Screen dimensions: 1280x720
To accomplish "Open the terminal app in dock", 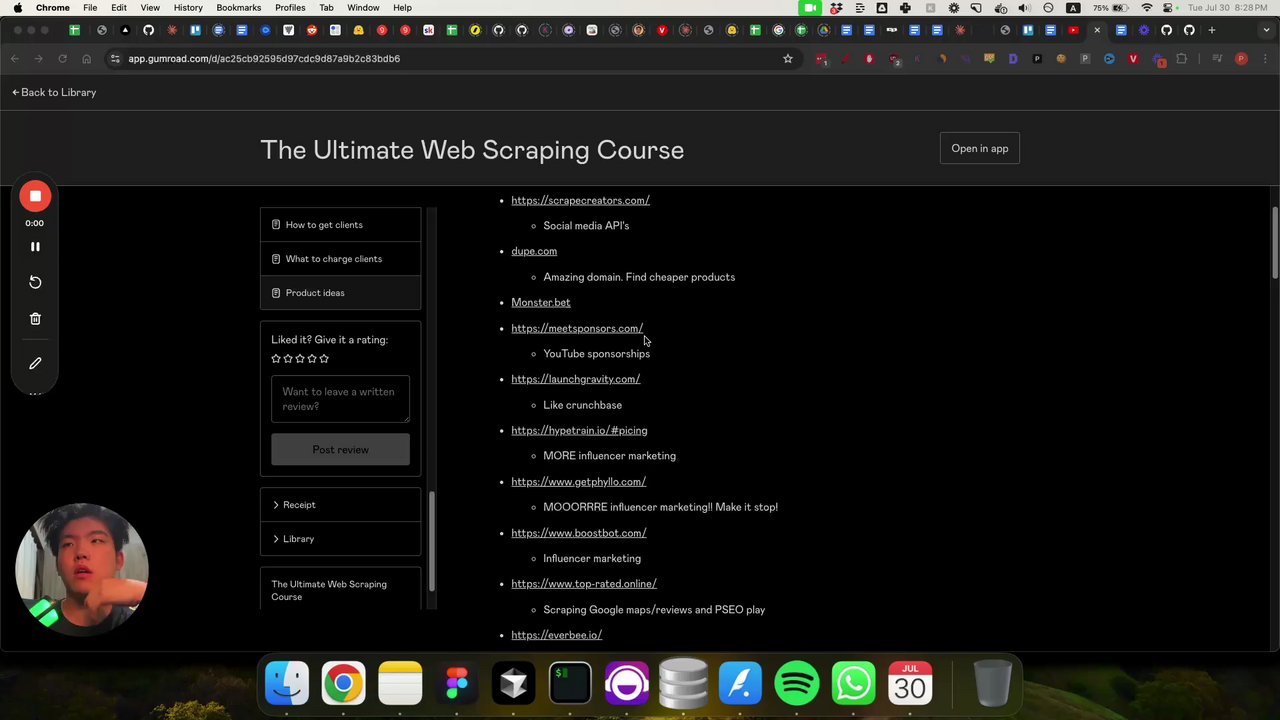I will 570,684.
